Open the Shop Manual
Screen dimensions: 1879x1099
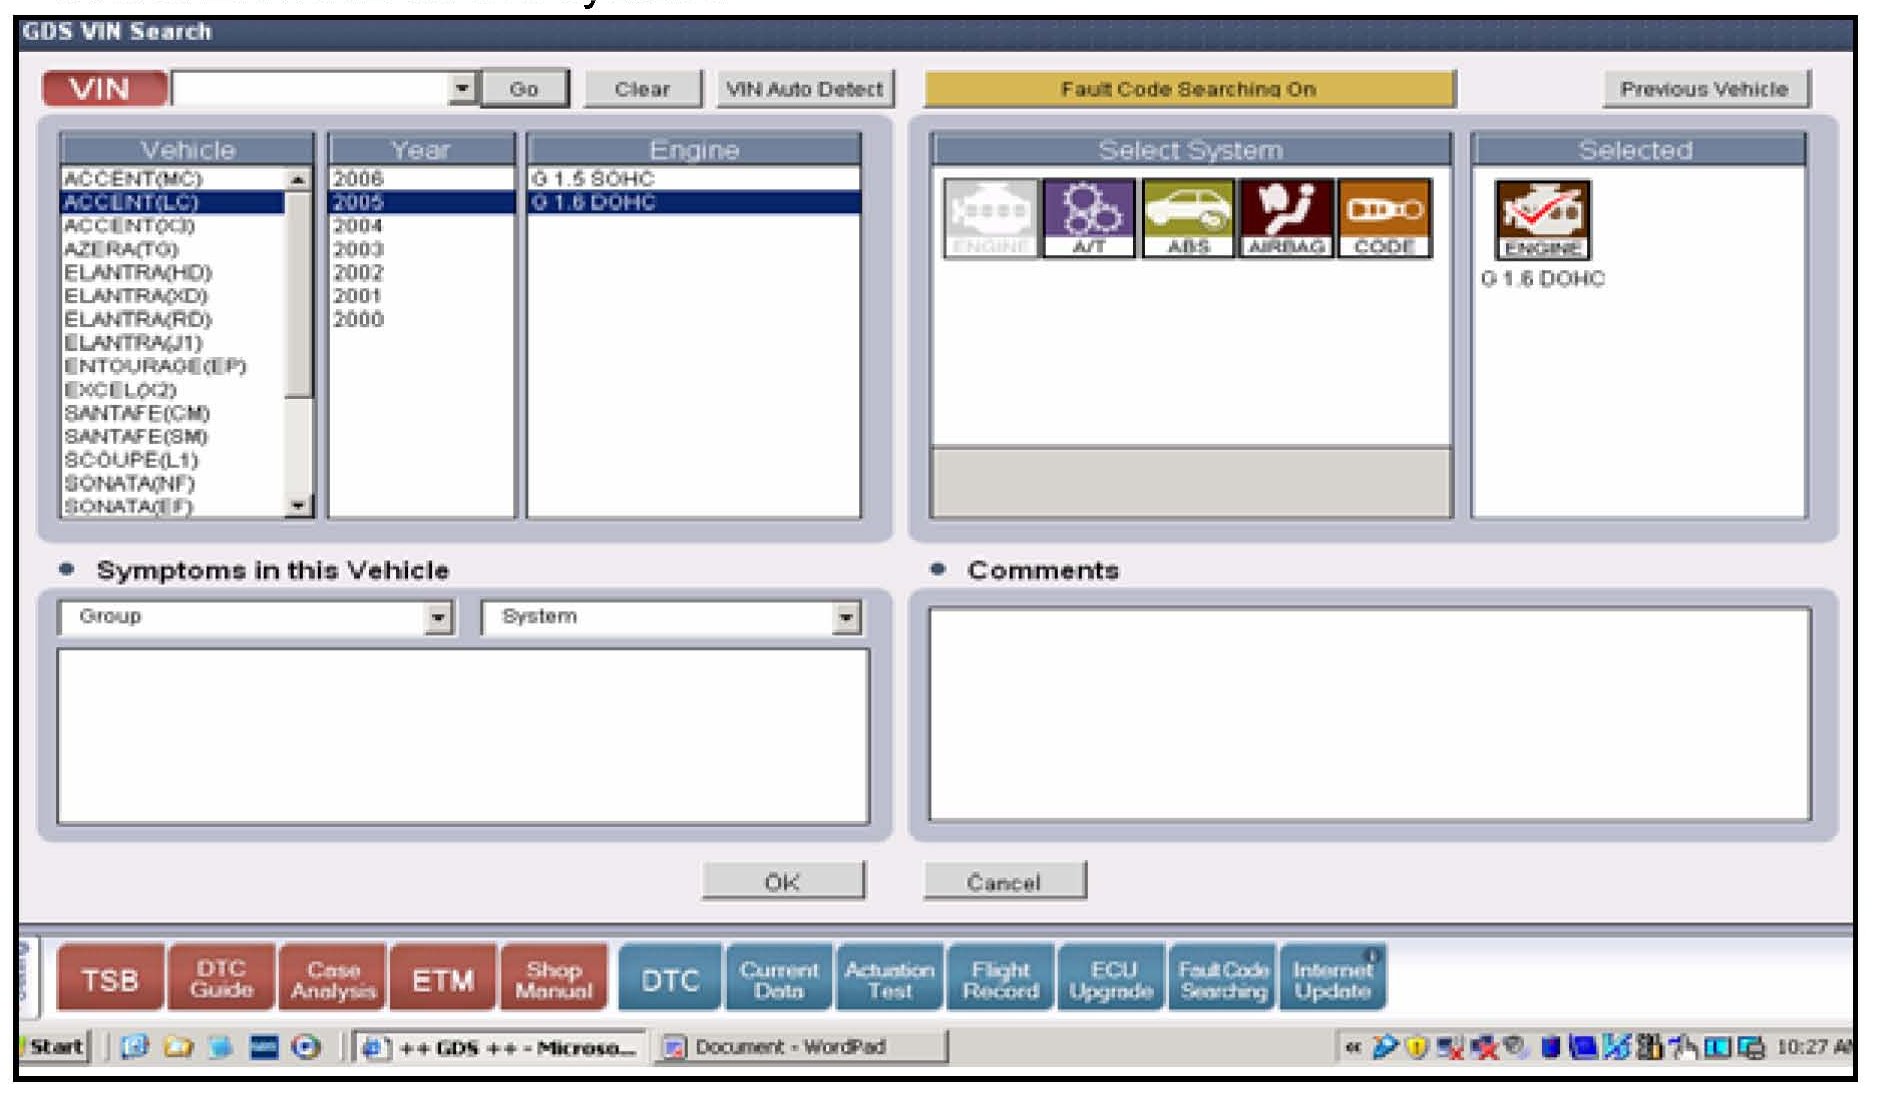[x=553, y=979]
